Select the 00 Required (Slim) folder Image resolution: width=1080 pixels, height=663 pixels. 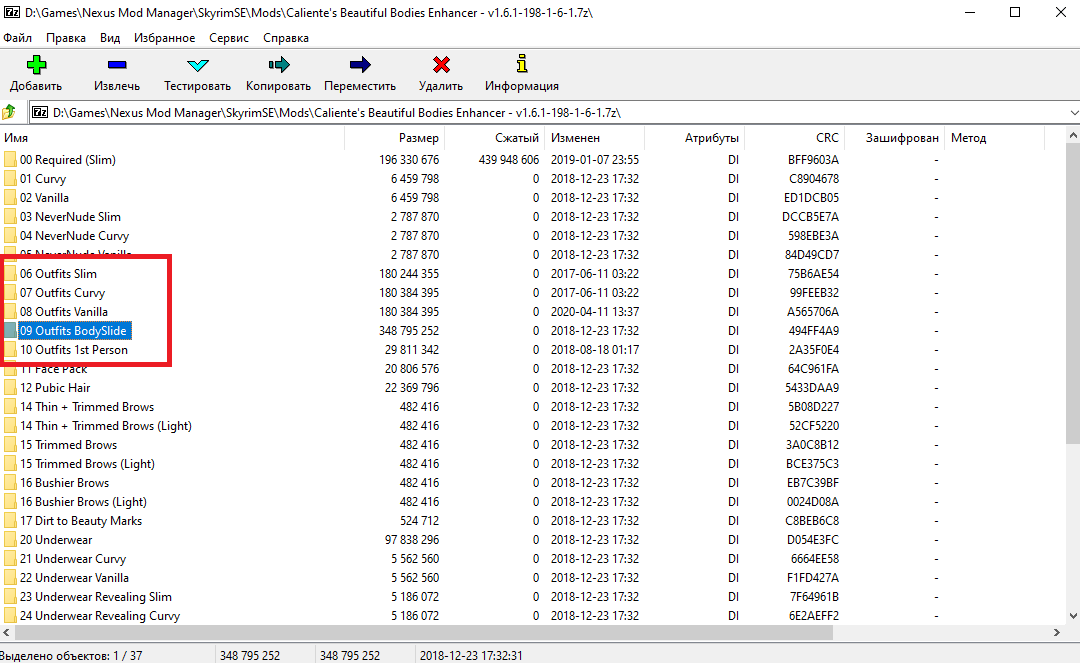coord(67,160)
